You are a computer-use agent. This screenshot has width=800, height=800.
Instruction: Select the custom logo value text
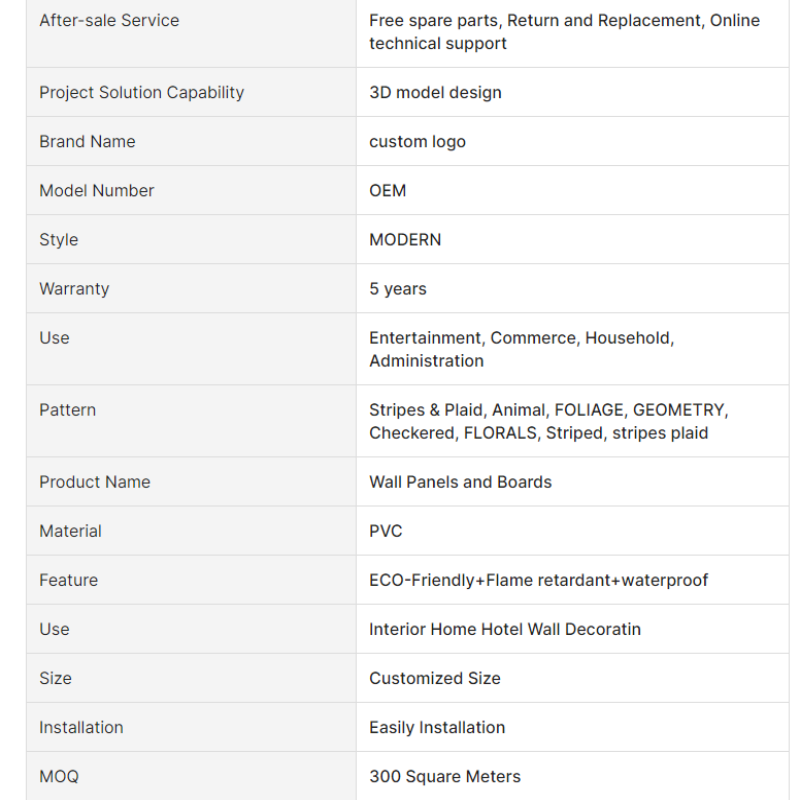tap(417, 141)
